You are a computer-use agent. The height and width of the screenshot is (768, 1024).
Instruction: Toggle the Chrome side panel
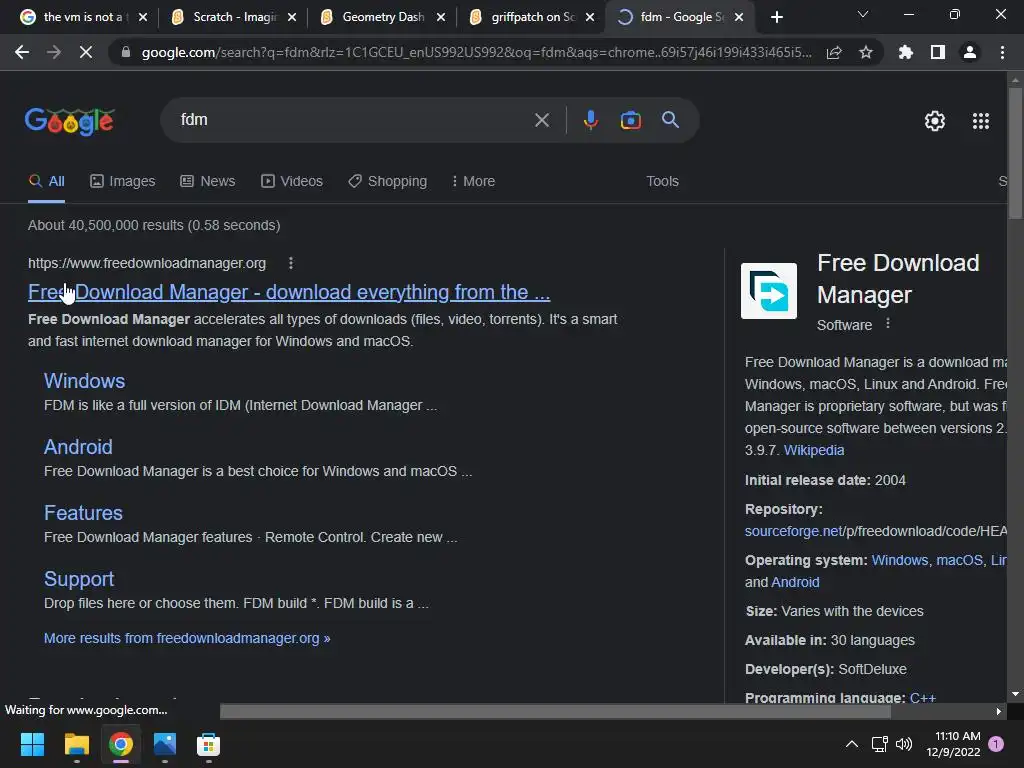938,52
